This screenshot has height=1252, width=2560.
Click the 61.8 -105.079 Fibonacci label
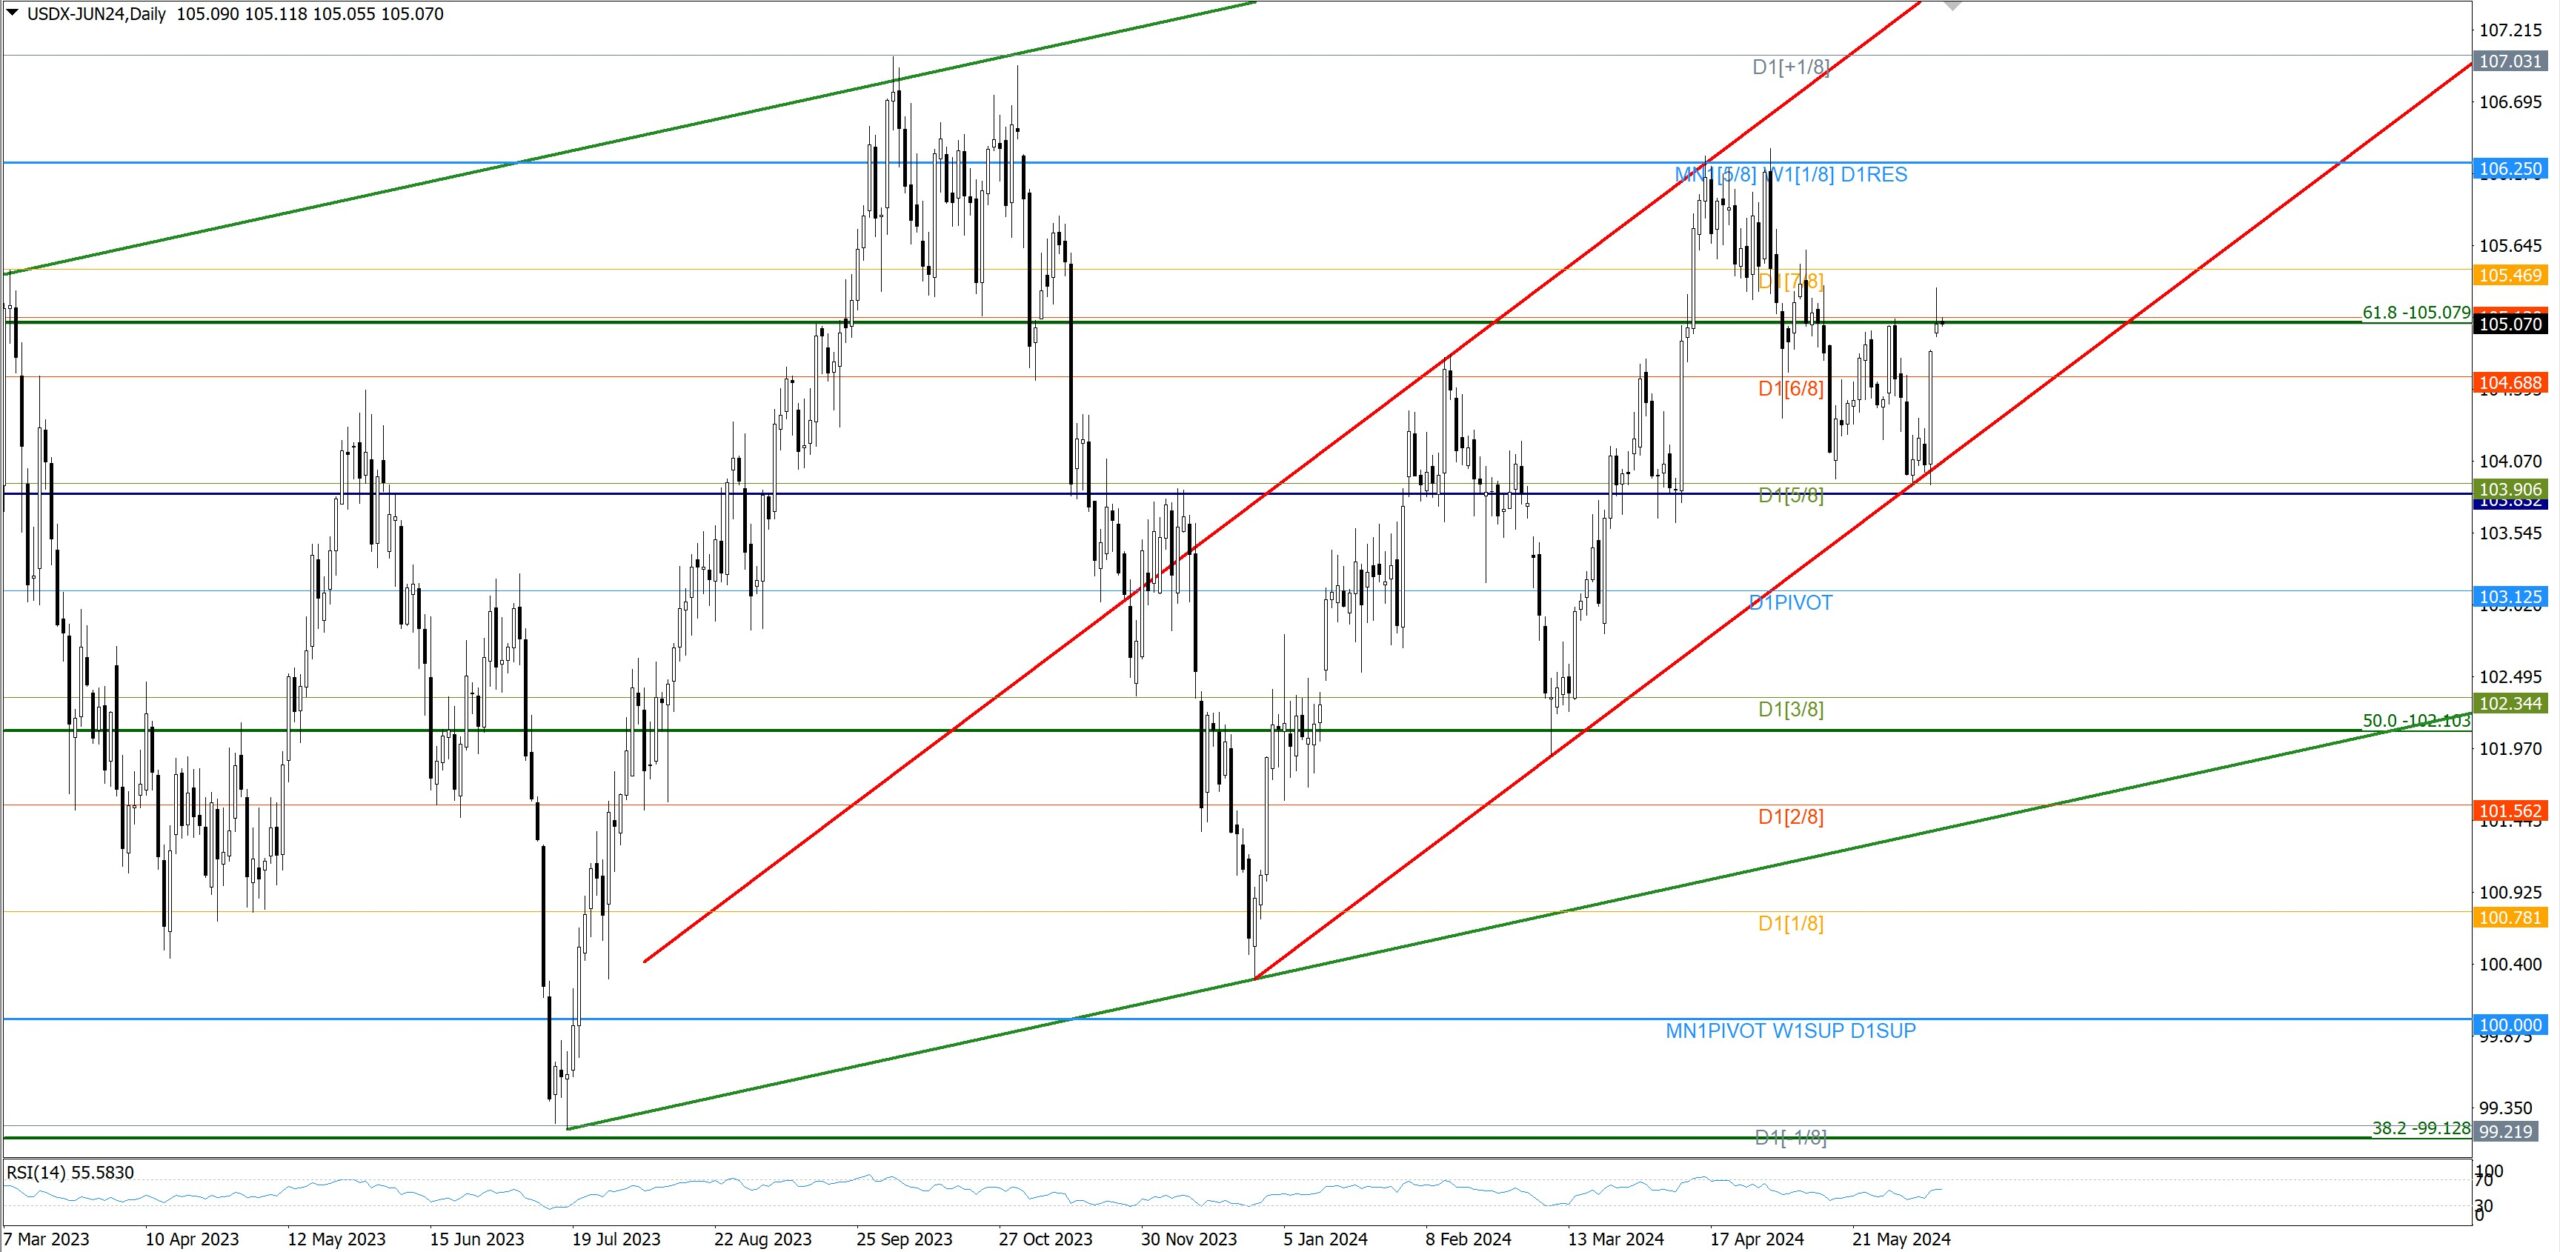(2415, 312)
